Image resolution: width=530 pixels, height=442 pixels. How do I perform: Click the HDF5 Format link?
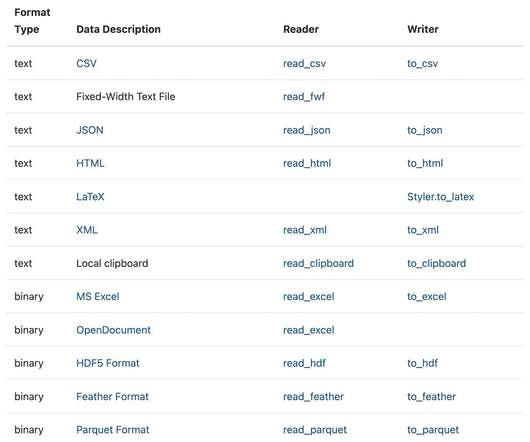tap(107, 363)
